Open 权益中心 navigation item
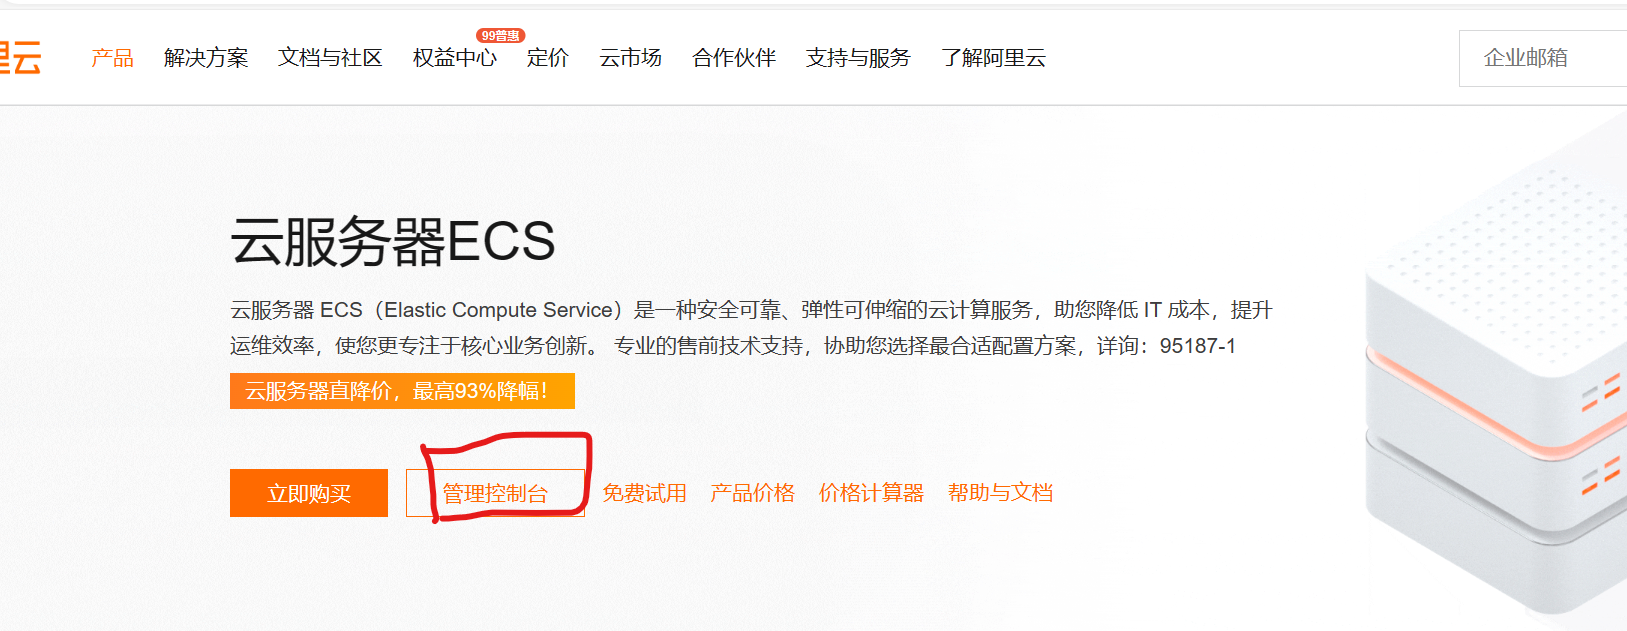Image resolution: width=1627 pixels, height=631 pixels. click(x=455, y=58)
